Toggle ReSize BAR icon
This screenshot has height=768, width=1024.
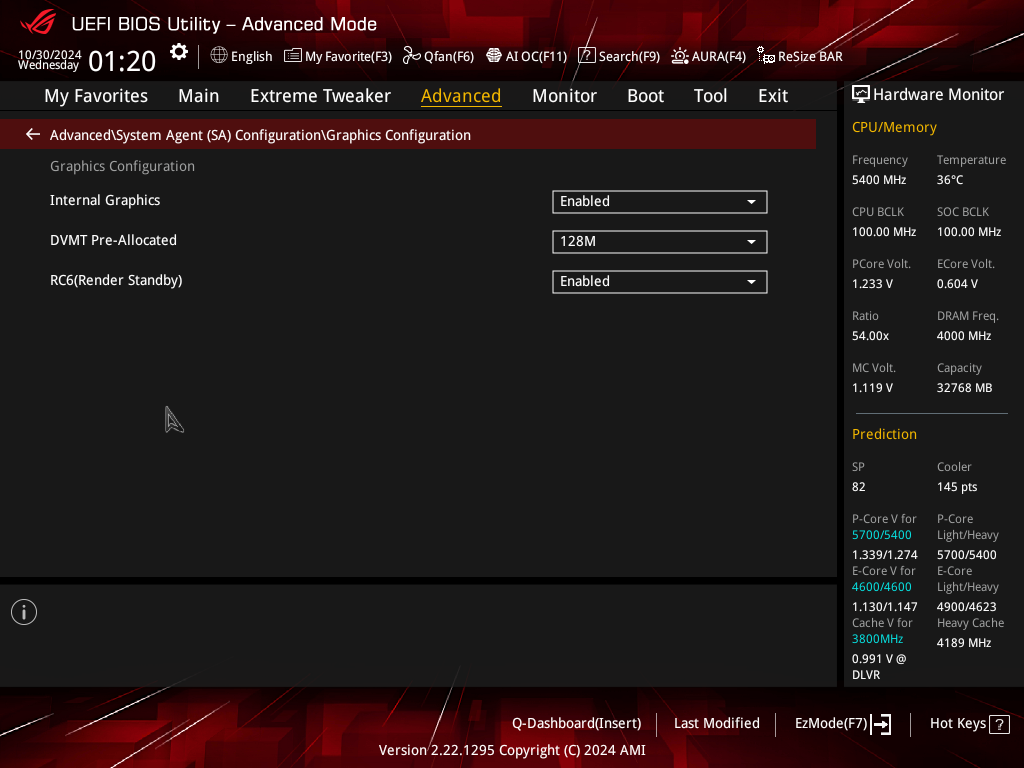pyautogui.click(x=765, y=56)
